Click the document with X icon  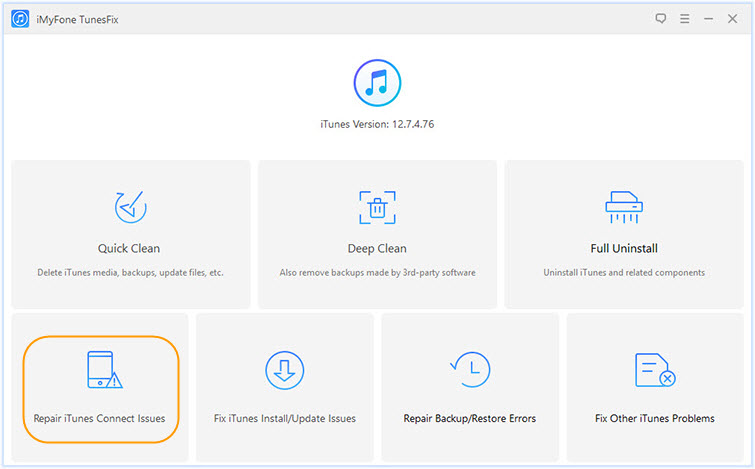point(655,370)
